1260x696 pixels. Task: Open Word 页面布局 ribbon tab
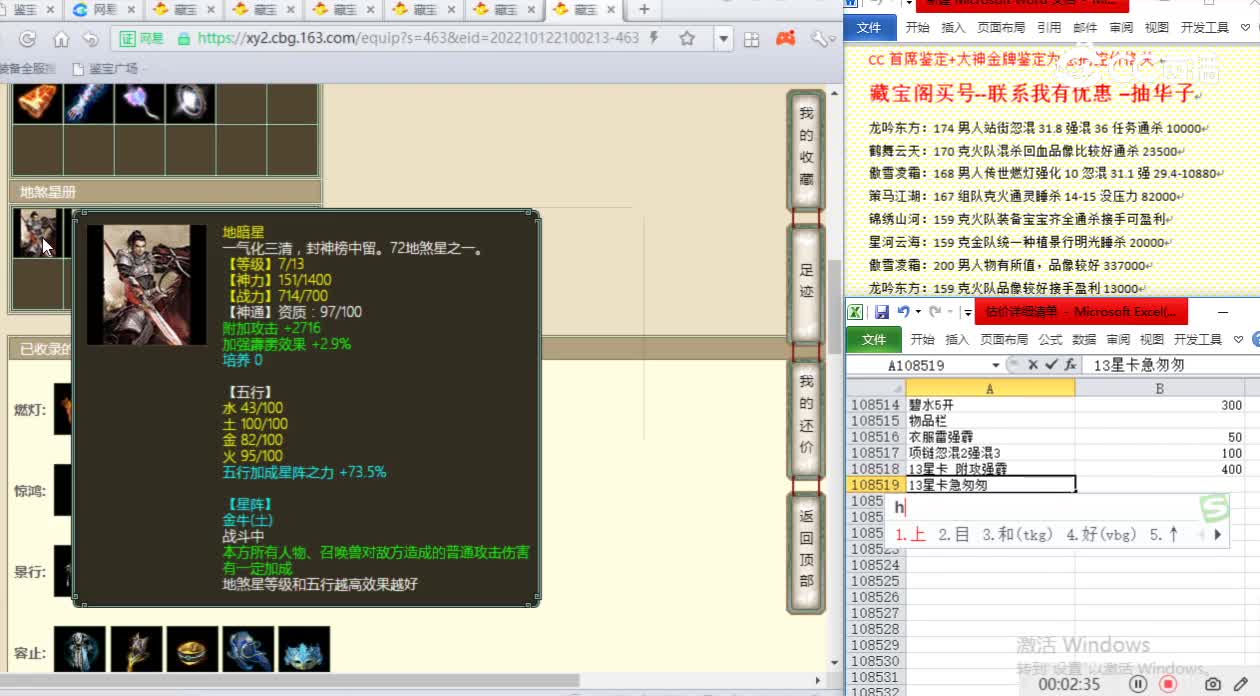[x=1001, y=28]
